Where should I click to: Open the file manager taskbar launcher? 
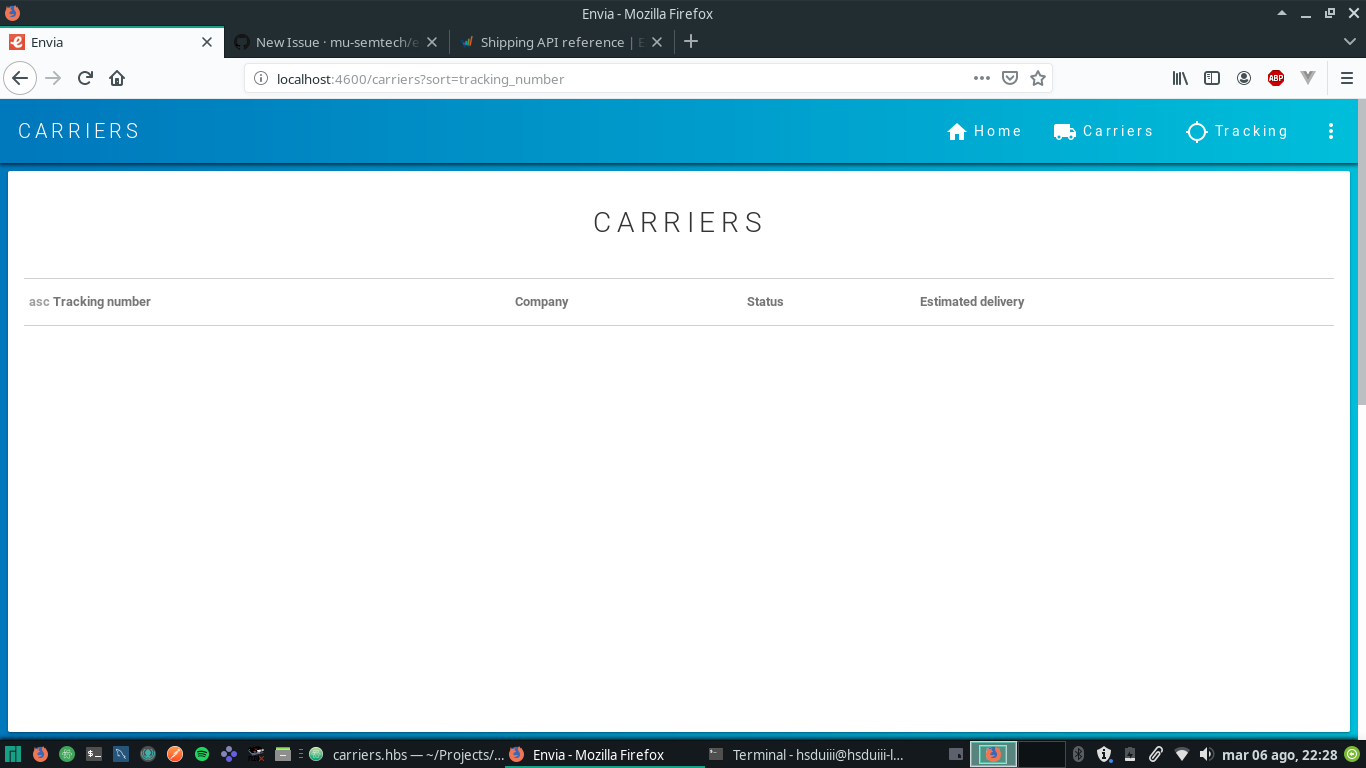(x=283, y=755)
